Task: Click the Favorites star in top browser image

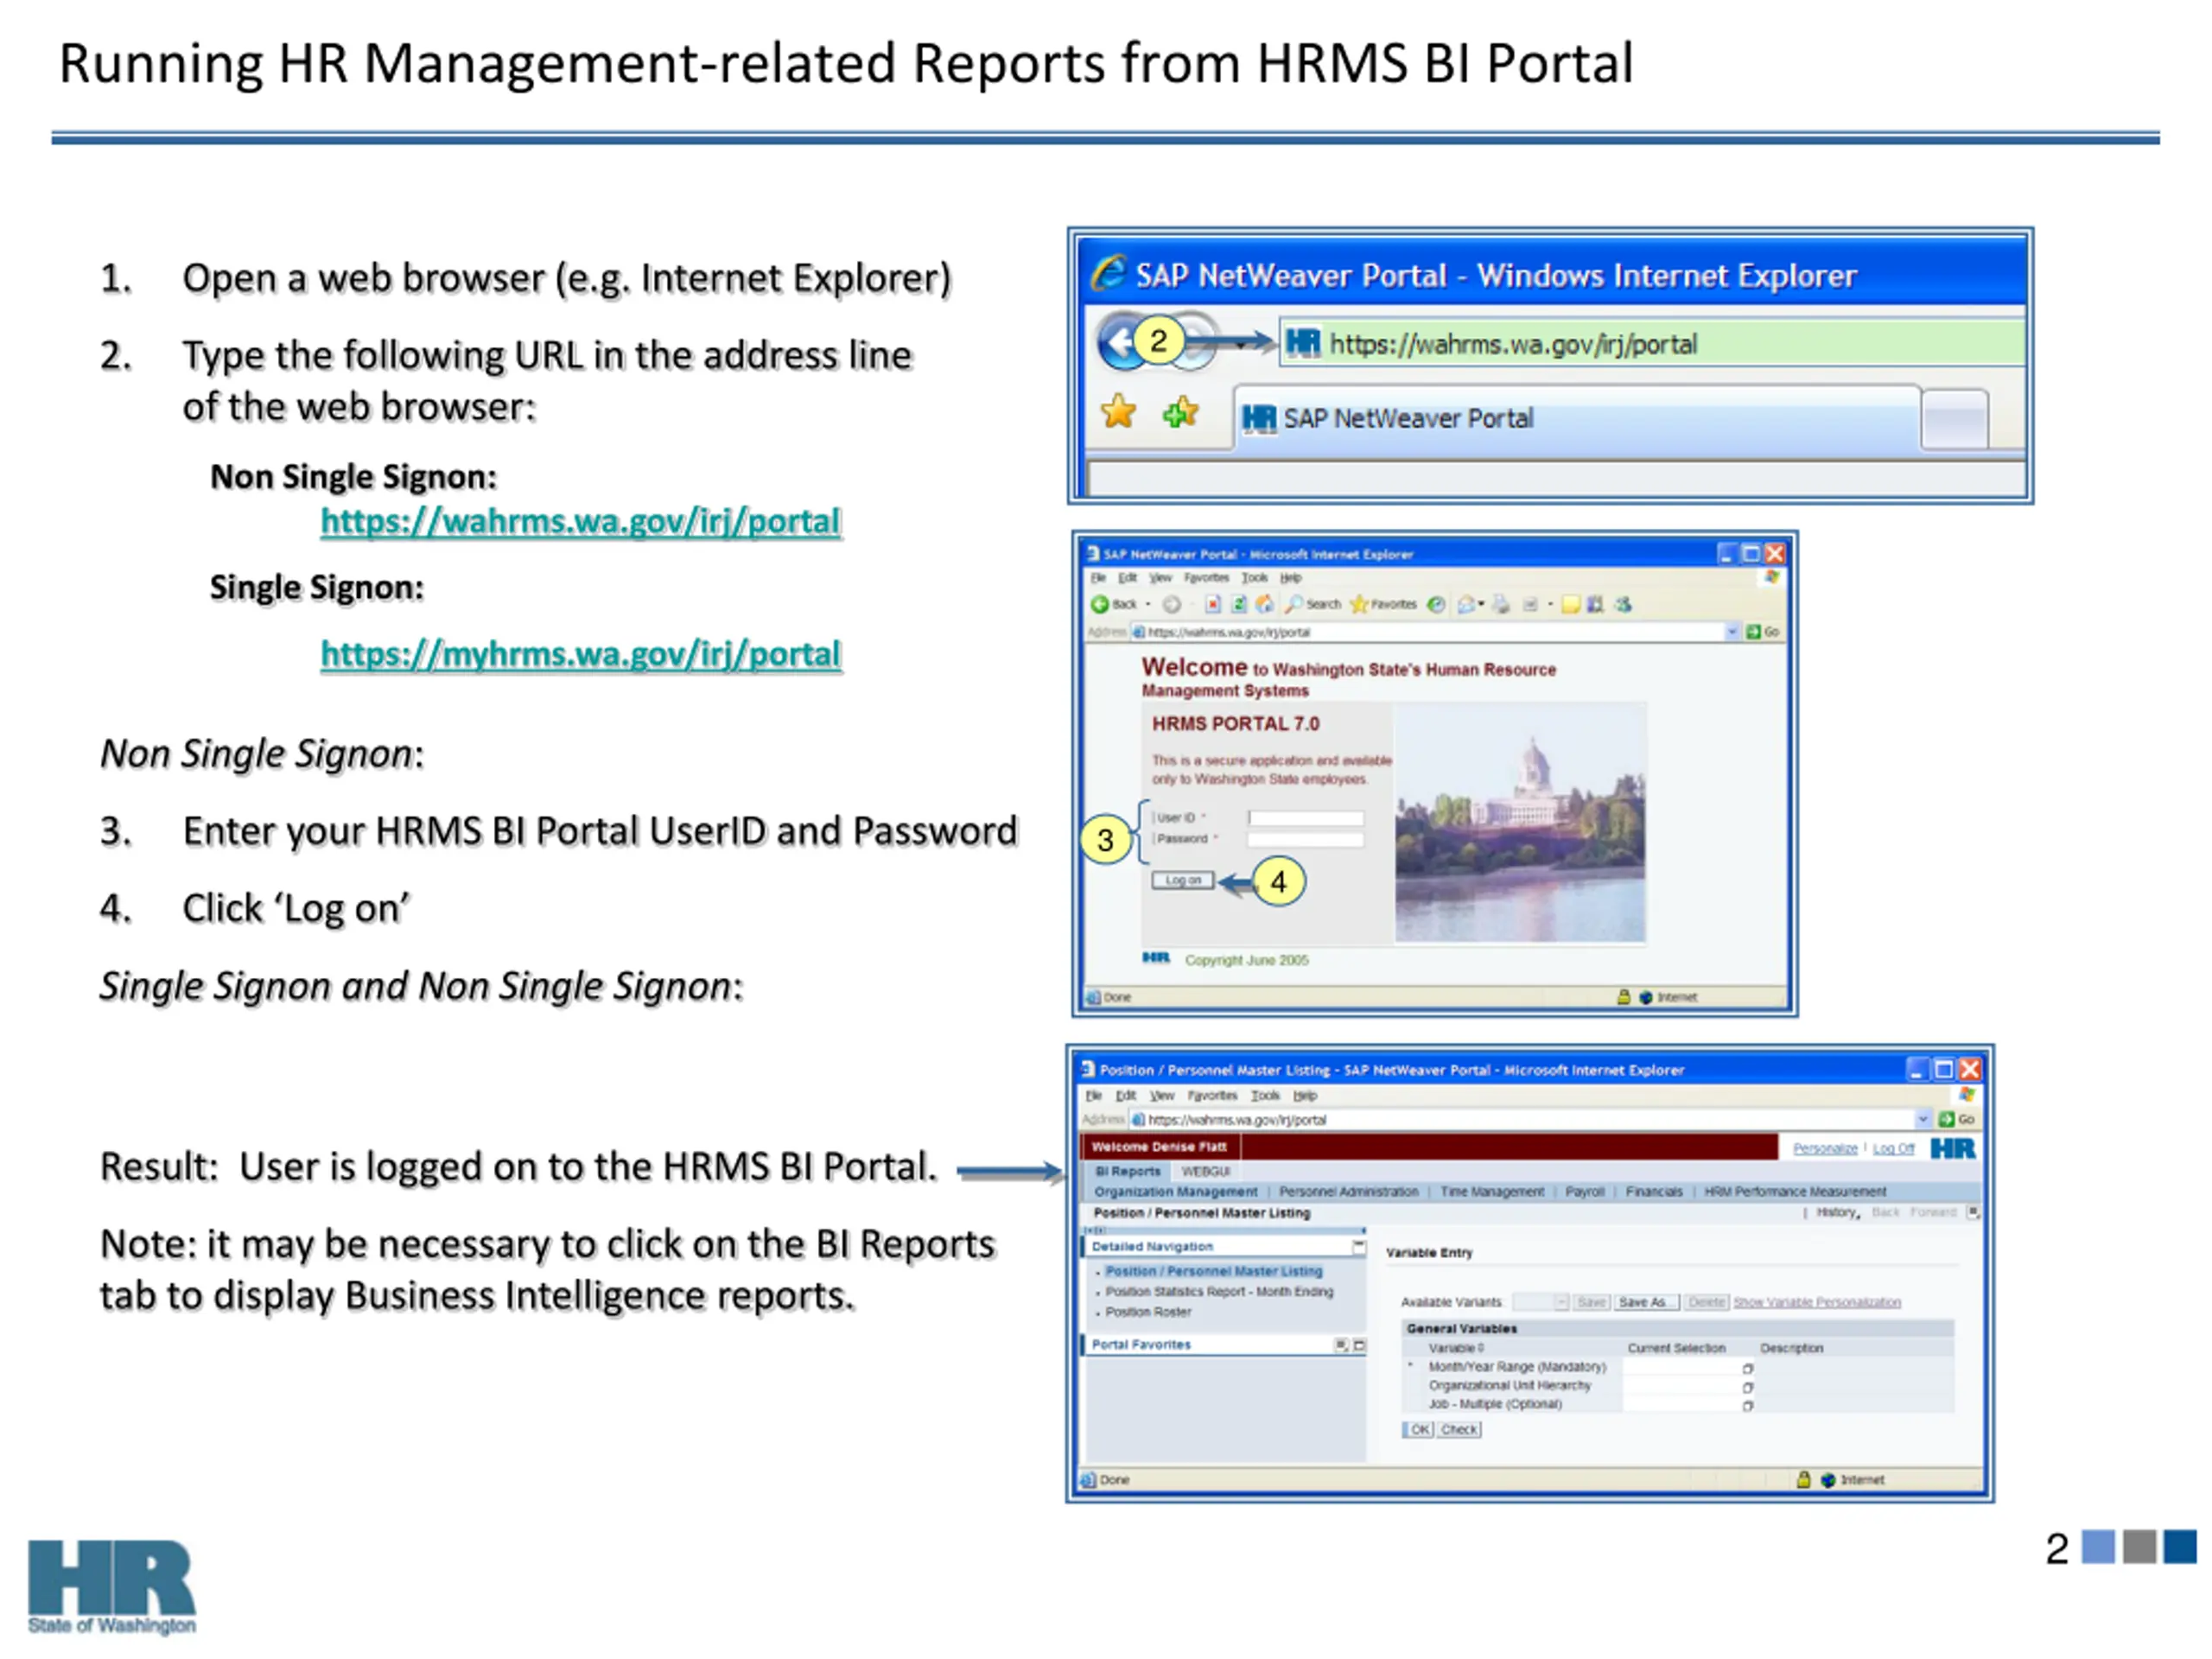Action: (x=1119, y=411)
